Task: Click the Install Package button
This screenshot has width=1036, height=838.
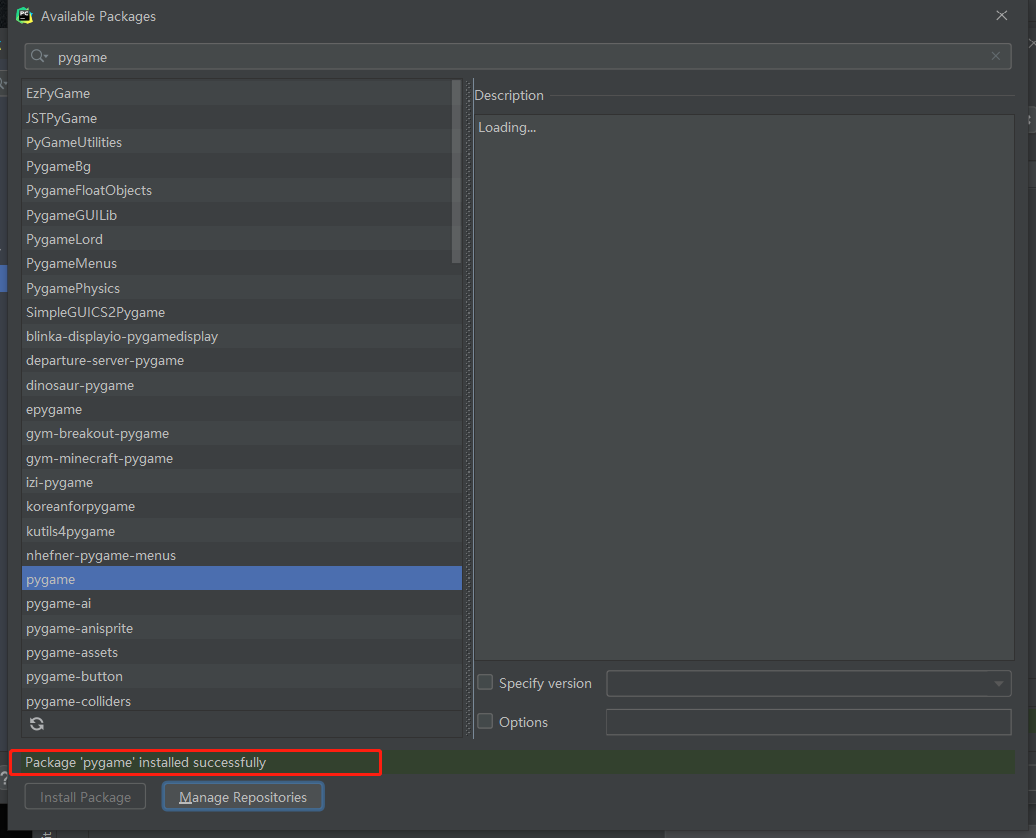Action: (x=85, y=797)
